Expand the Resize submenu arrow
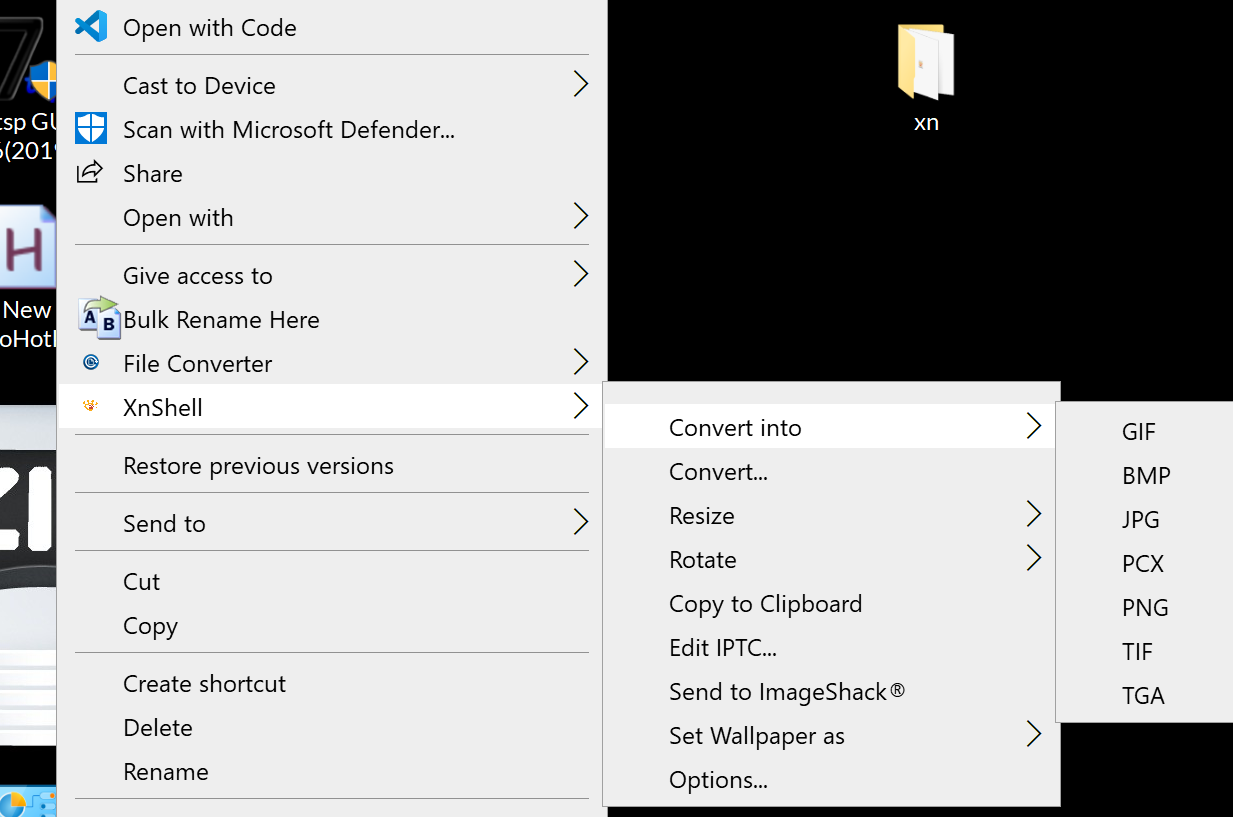1233x817 pixels. point(1033,515)
